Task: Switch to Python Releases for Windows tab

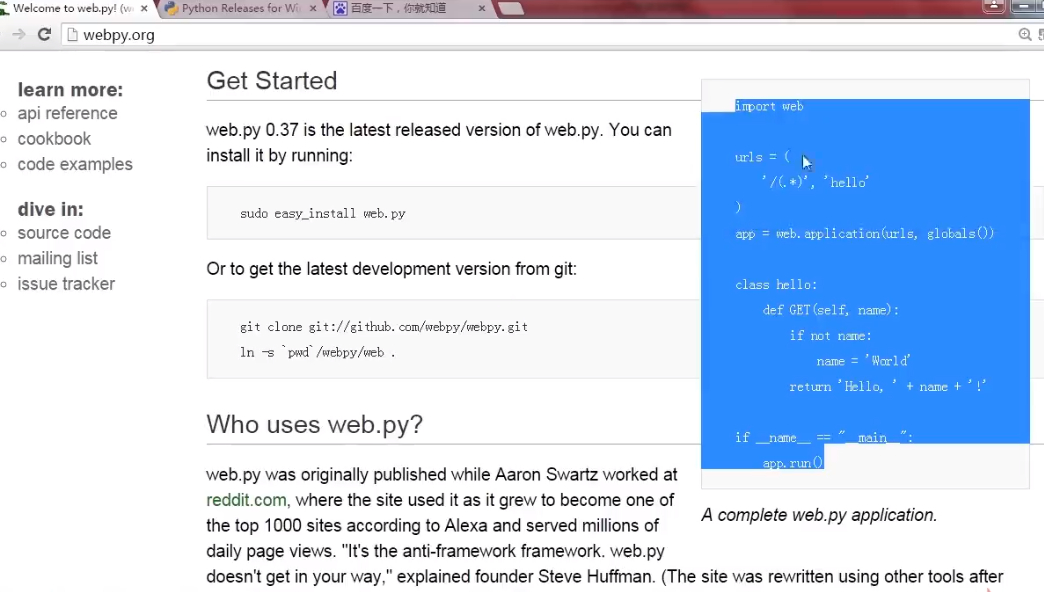Action: (242, 9)
